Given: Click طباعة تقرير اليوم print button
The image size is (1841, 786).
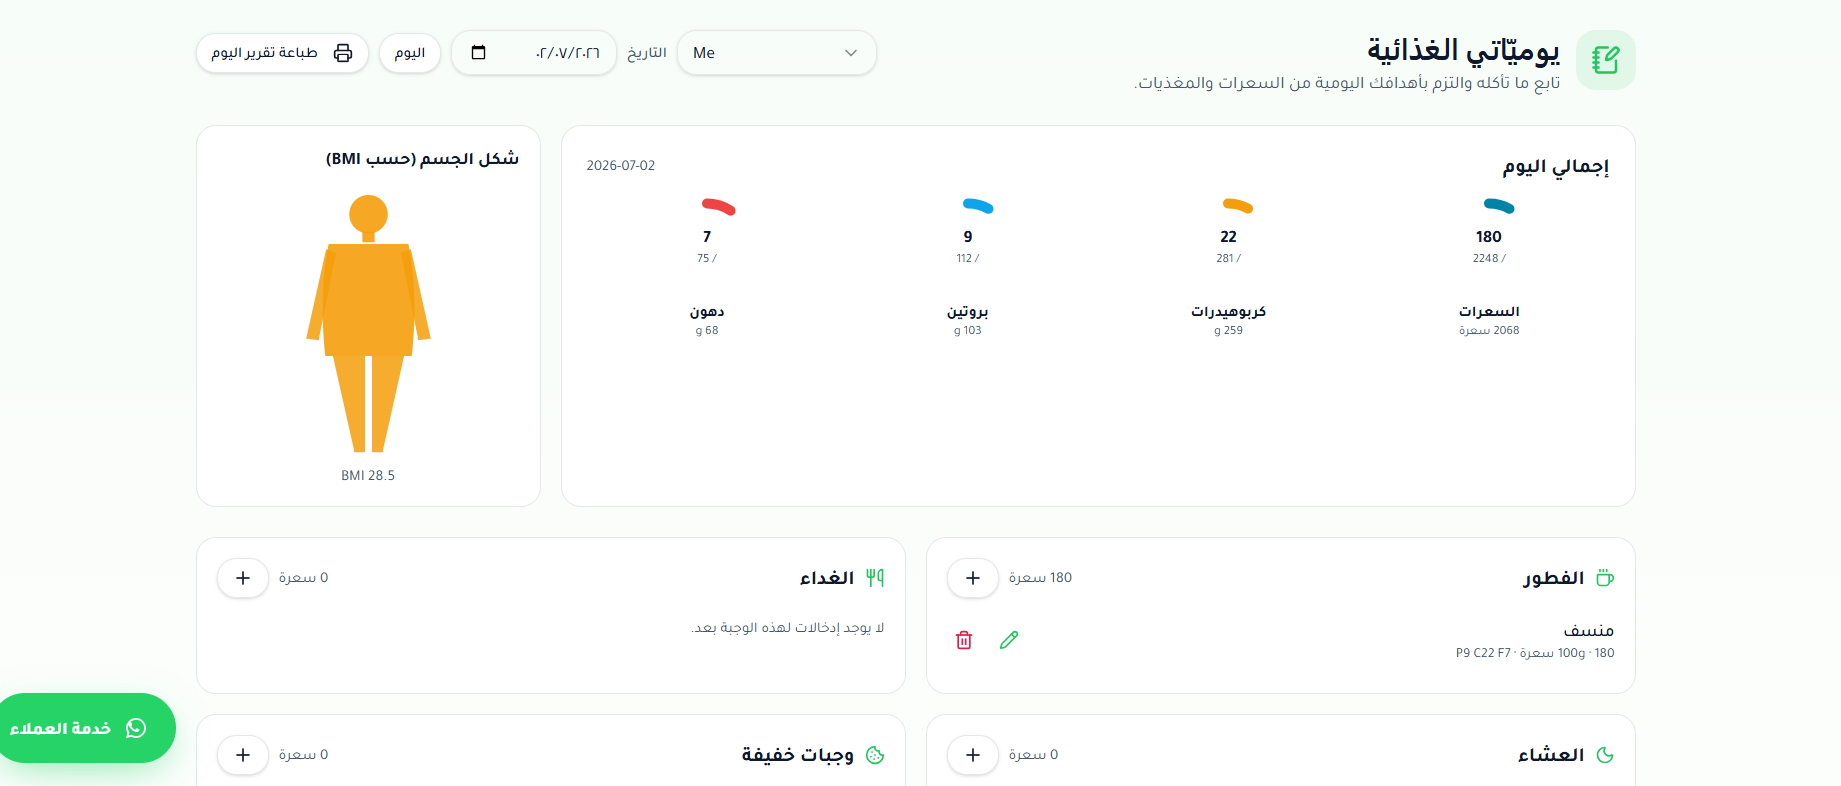Looking at the screenshot, I should coord(282,53).
